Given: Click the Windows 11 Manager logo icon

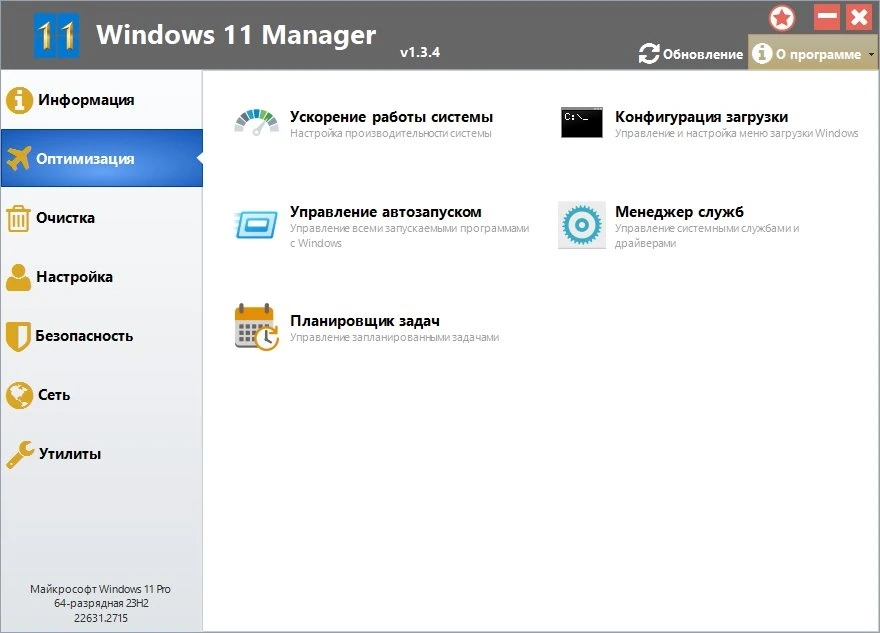Looking at the screenshot, I should (x=56, y=36).
